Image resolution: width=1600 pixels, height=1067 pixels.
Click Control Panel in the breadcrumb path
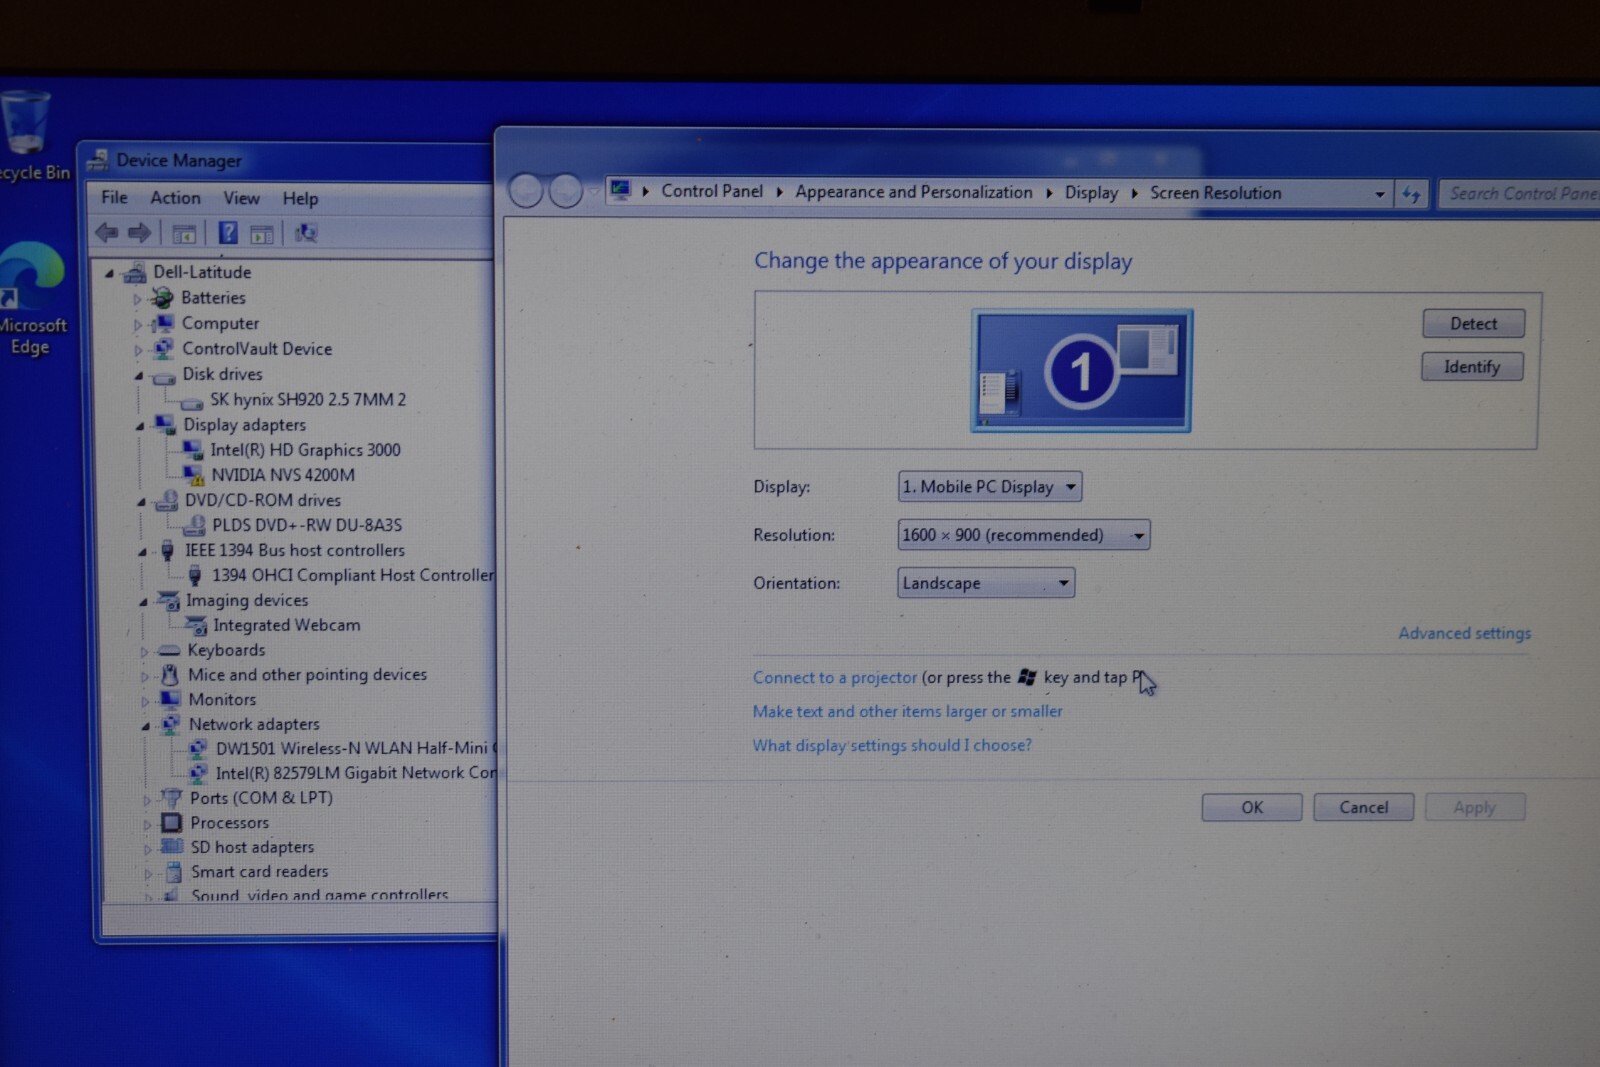point(712,191)
